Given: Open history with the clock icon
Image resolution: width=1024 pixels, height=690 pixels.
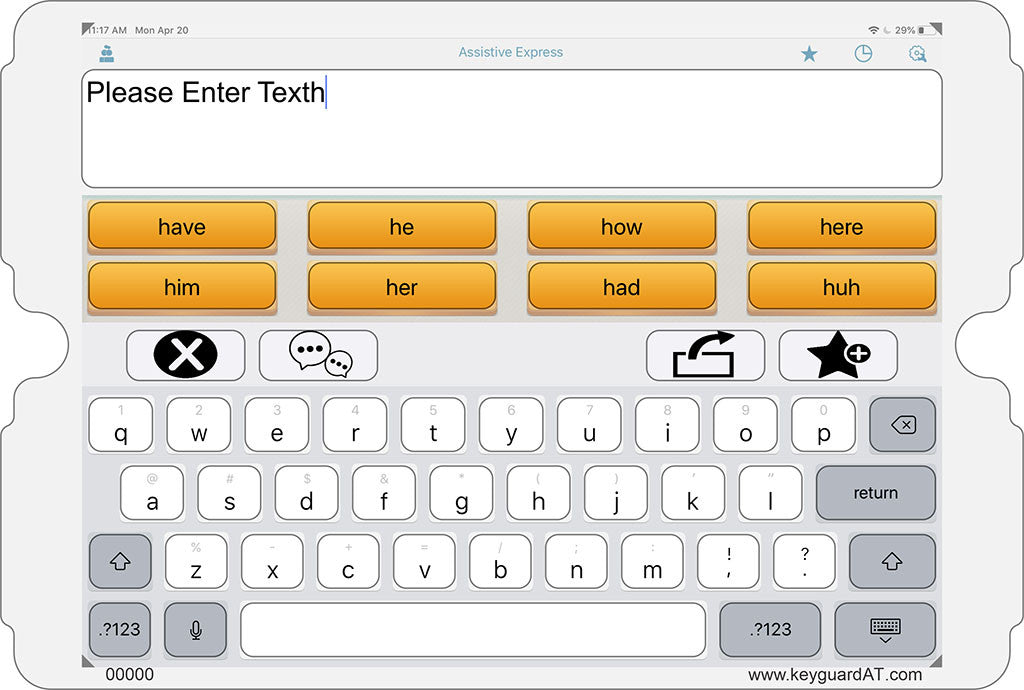Looking at the screenshot, I should pyautogui.click(x=863, y=52).
